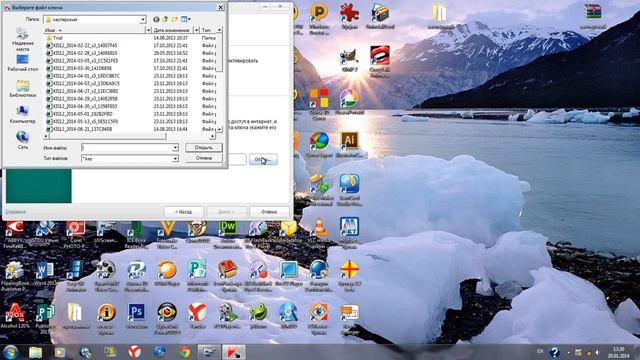Open Windows Explorer from the taskbar
This screenshot has height=360, width=640.
[36, 352]
